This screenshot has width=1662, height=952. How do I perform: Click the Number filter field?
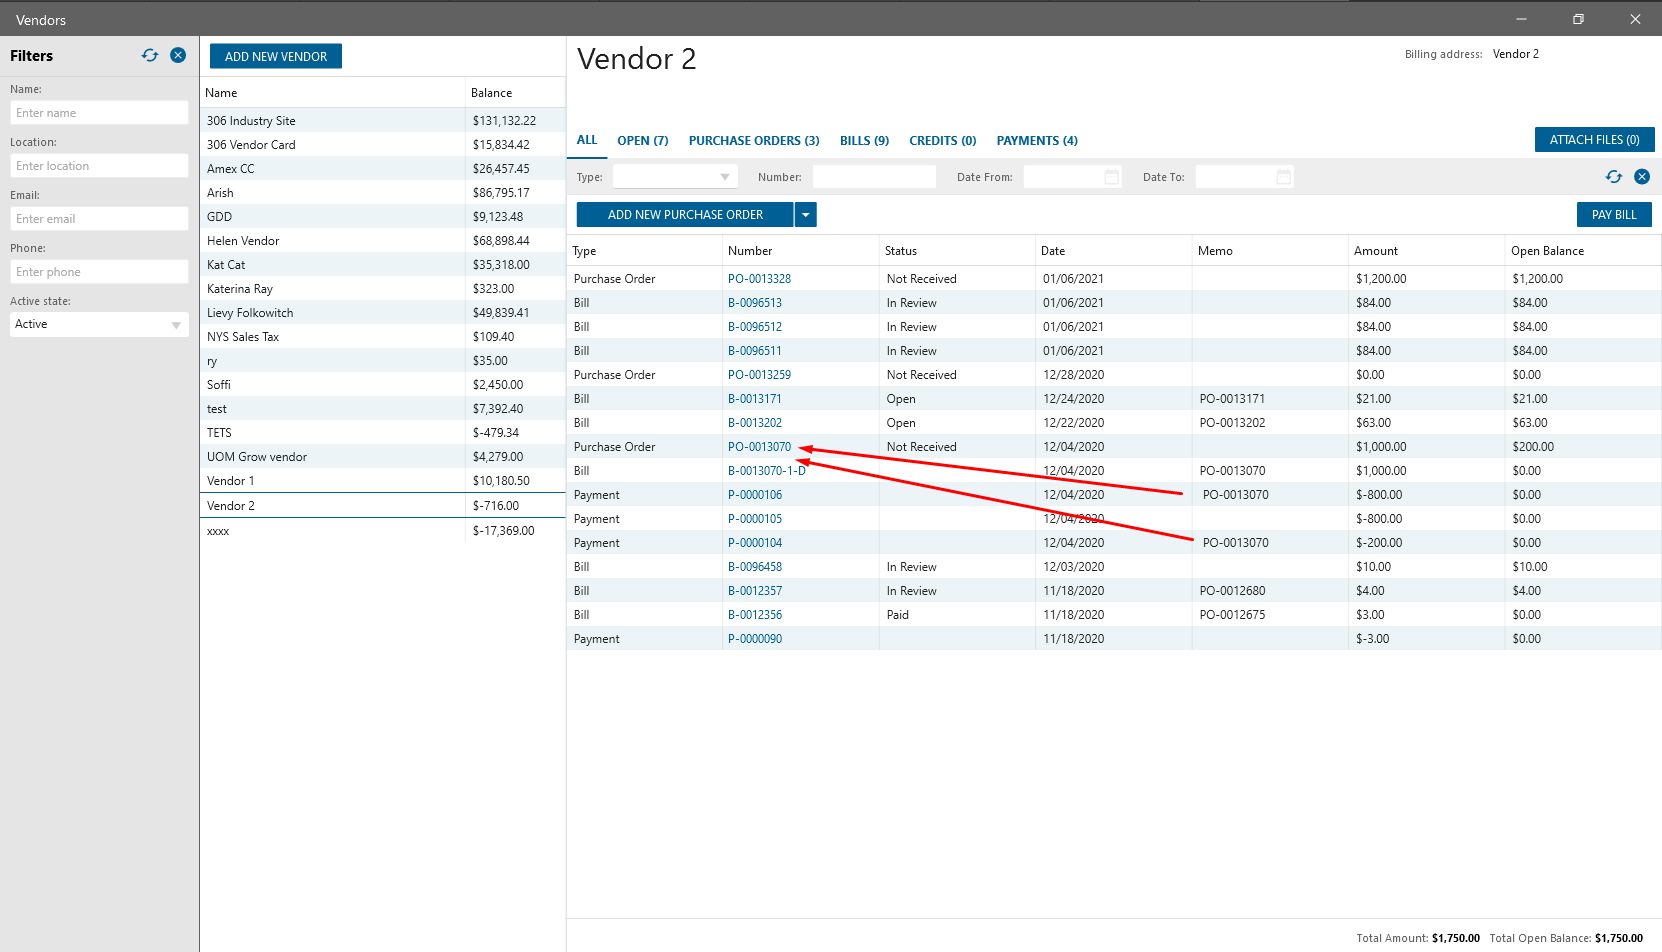(874, 177)
